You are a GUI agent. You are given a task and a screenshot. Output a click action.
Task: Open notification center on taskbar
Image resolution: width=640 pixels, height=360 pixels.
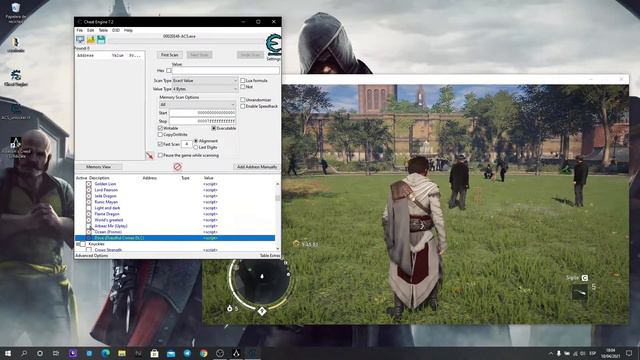tap(629, 353)
